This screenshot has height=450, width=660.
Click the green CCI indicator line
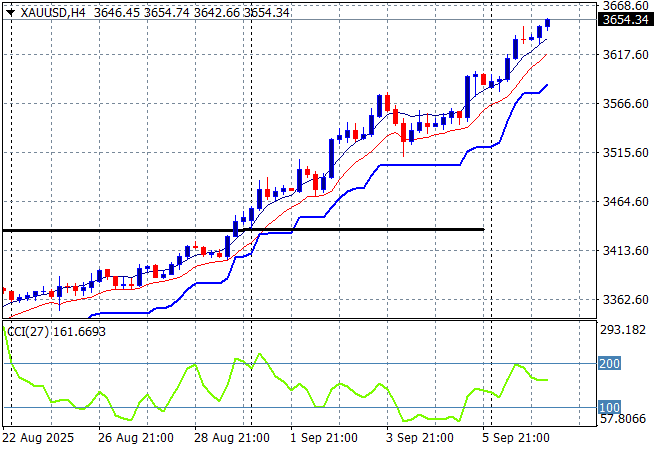pyautogui.click(x=278, y=377)
